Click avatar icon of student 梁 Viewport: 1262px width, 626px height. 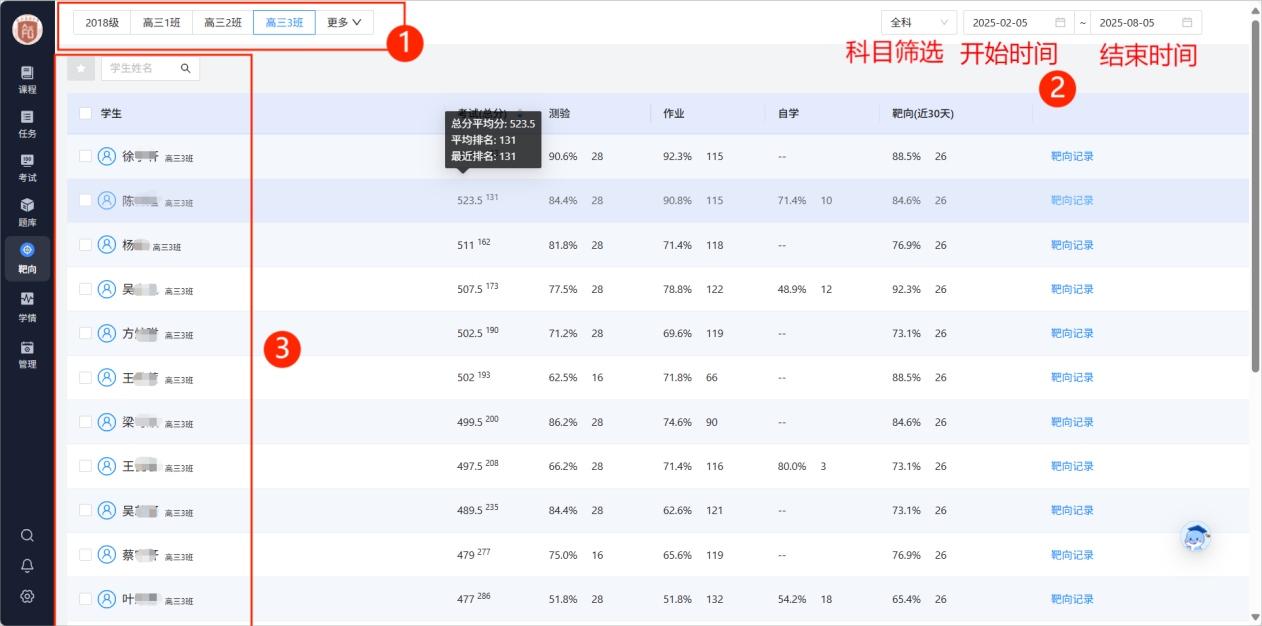point(107,422)
